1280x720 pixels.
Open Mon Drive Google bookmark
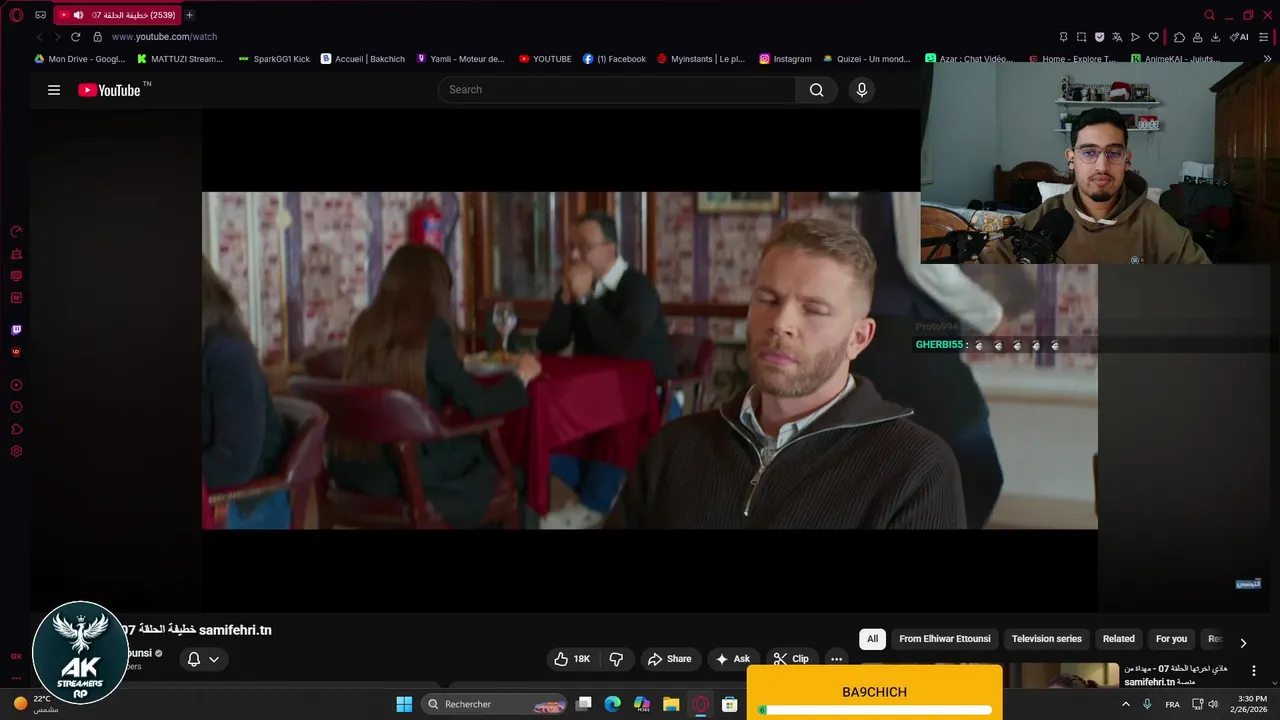point(80,59)
